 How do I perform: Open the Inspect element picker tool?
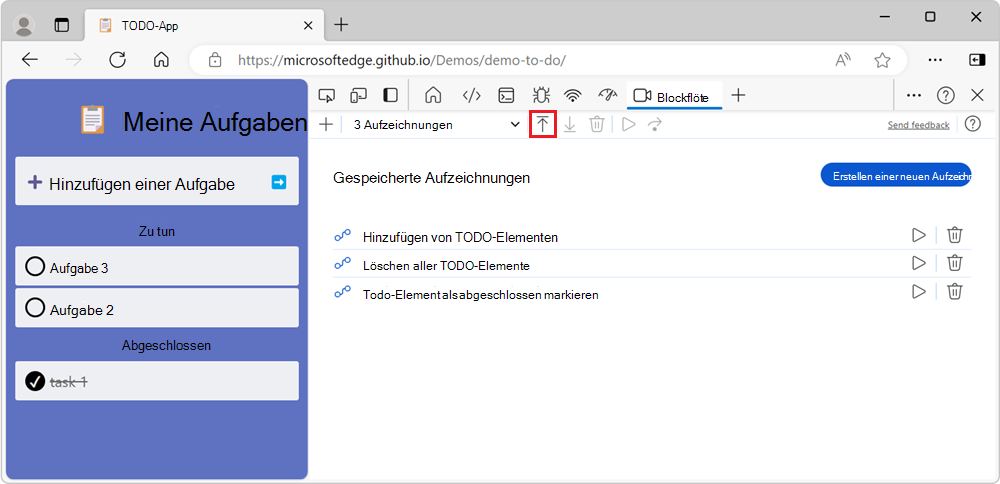click(326, 96)
